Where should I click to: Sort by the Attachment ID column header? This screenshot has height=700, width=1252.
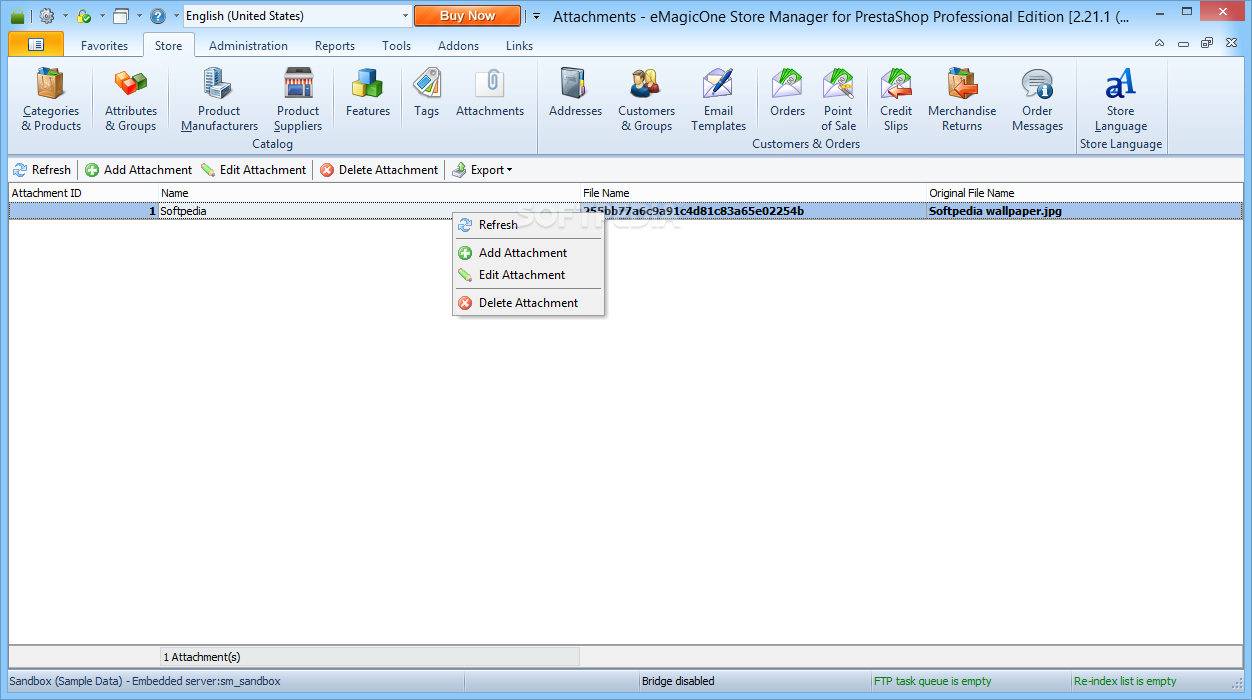coord(84,193)
